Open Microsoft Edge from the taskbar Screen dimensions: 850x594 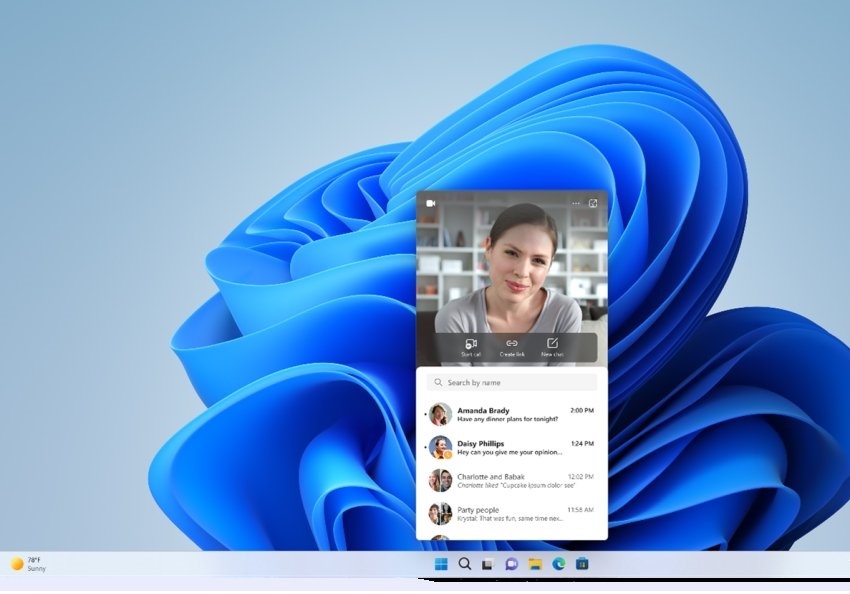(558, 564)
